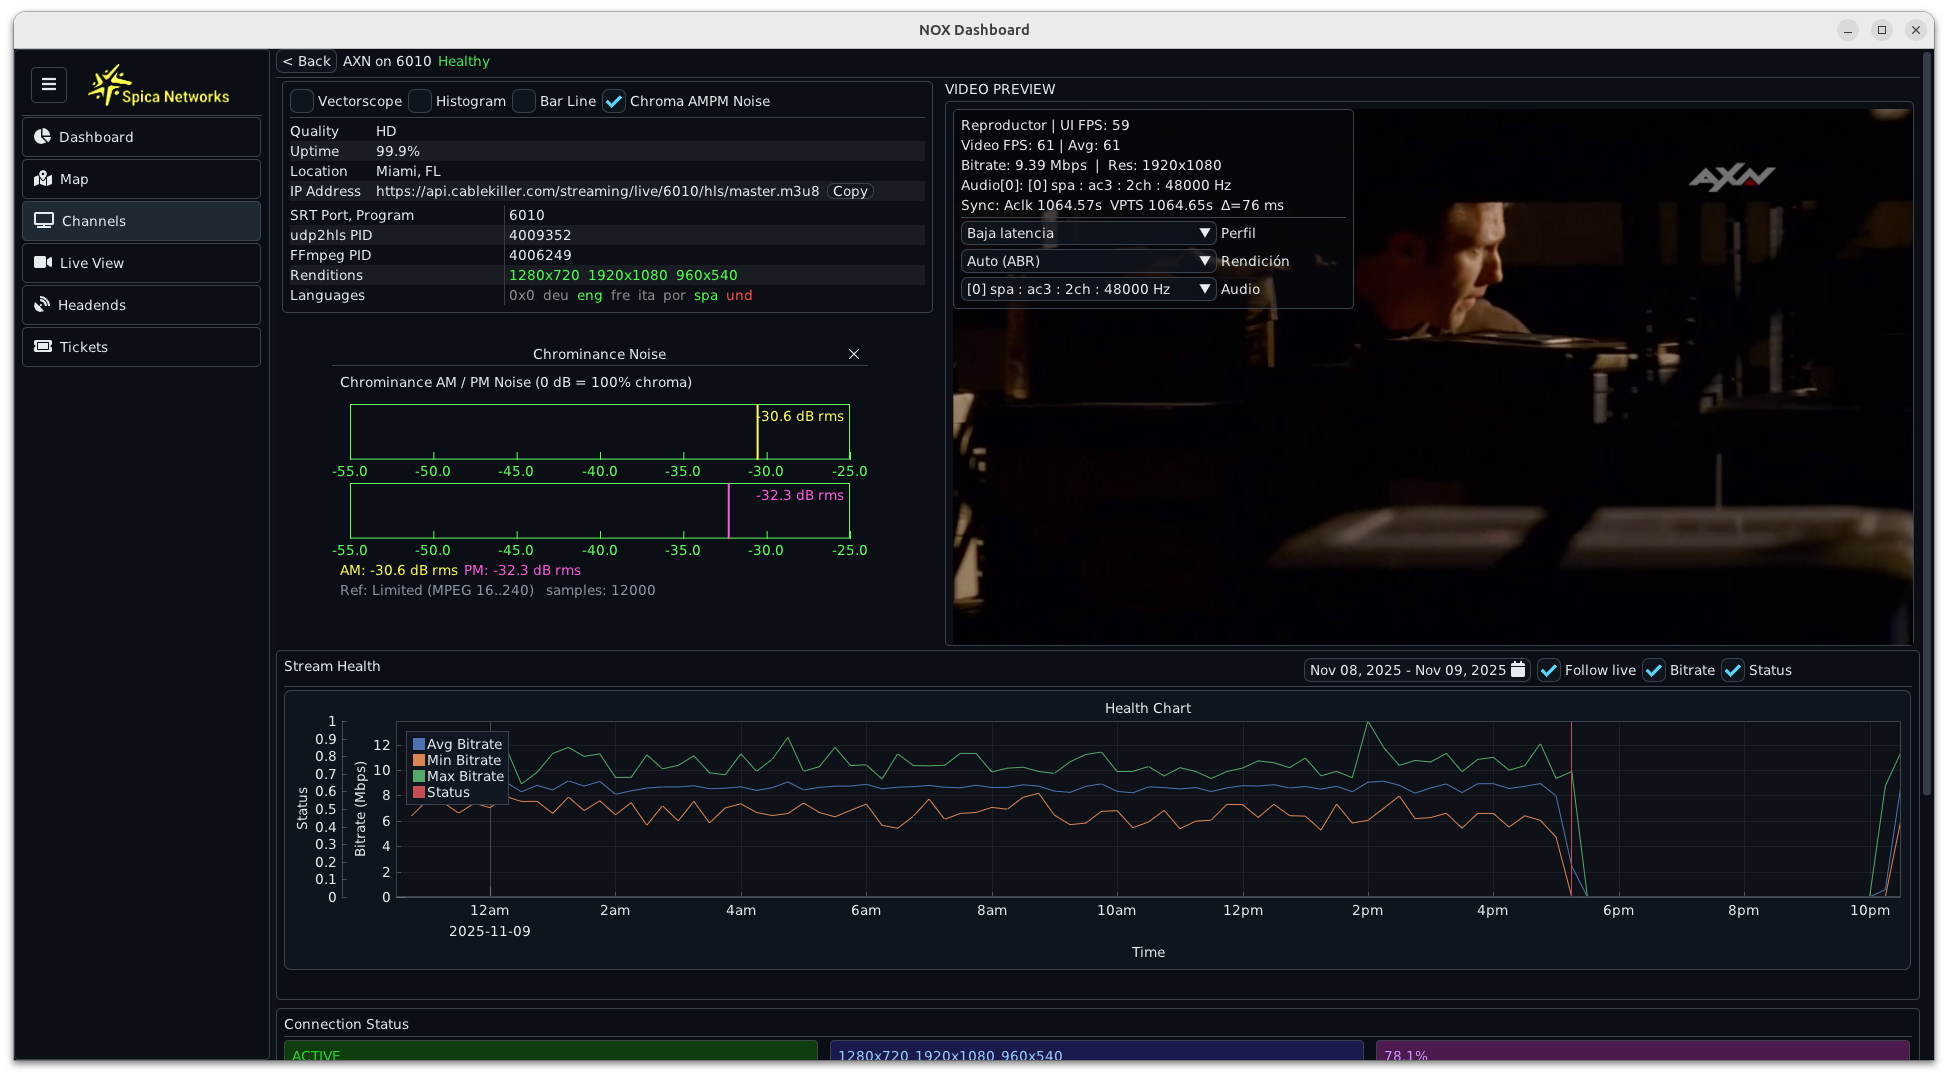This screenshot has width=1948, height=1077.
Task: Click the PM -32.3 dB rms marker
Action: click(x=729, y=511)
